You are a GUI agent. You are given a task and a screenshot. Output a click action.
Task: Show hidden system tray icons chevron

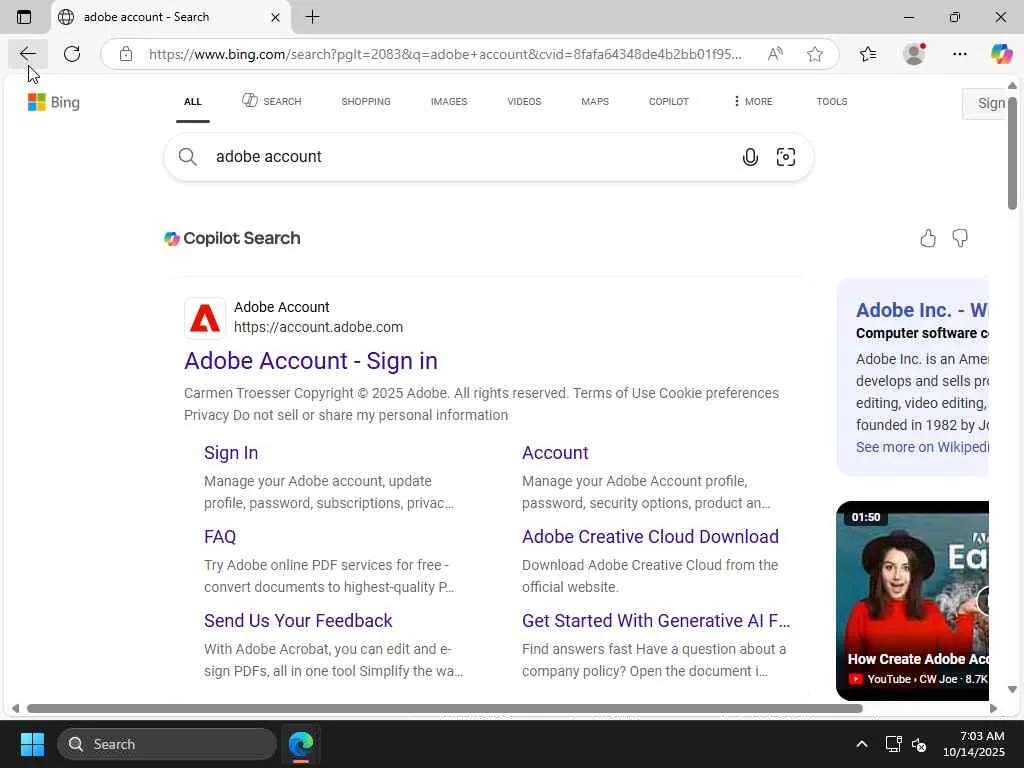[x=862, y=744]
